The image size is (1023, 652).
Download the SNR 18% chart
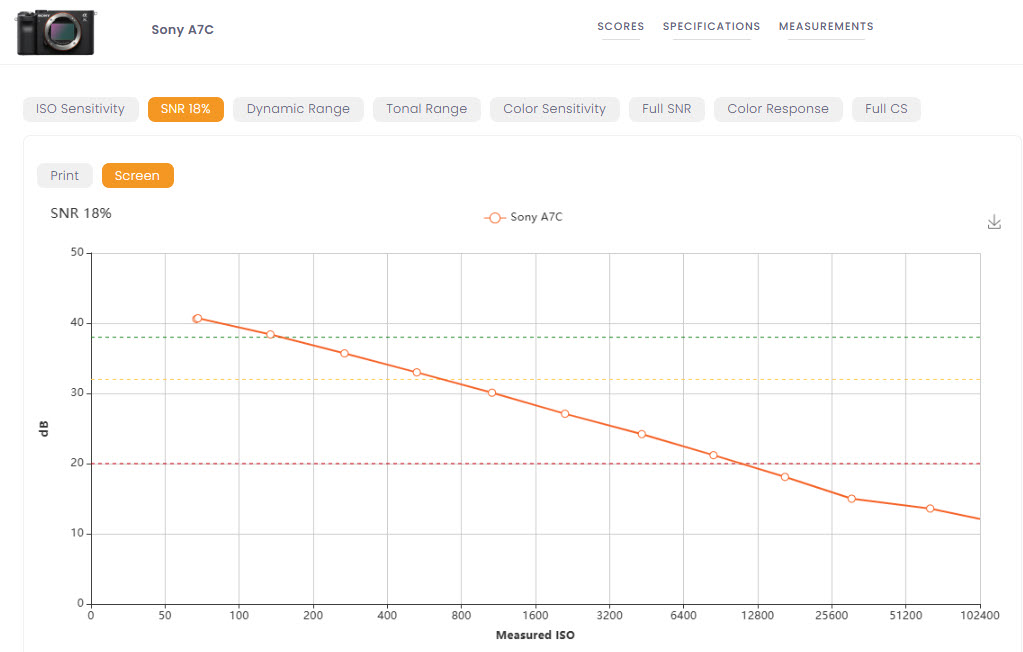pyautogui.click(x=994, y=222)
